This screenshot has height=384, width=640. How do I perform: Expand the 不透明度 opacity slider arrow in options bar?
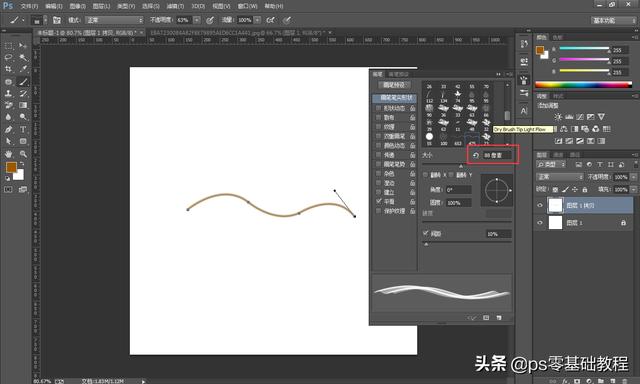[197, 20]
